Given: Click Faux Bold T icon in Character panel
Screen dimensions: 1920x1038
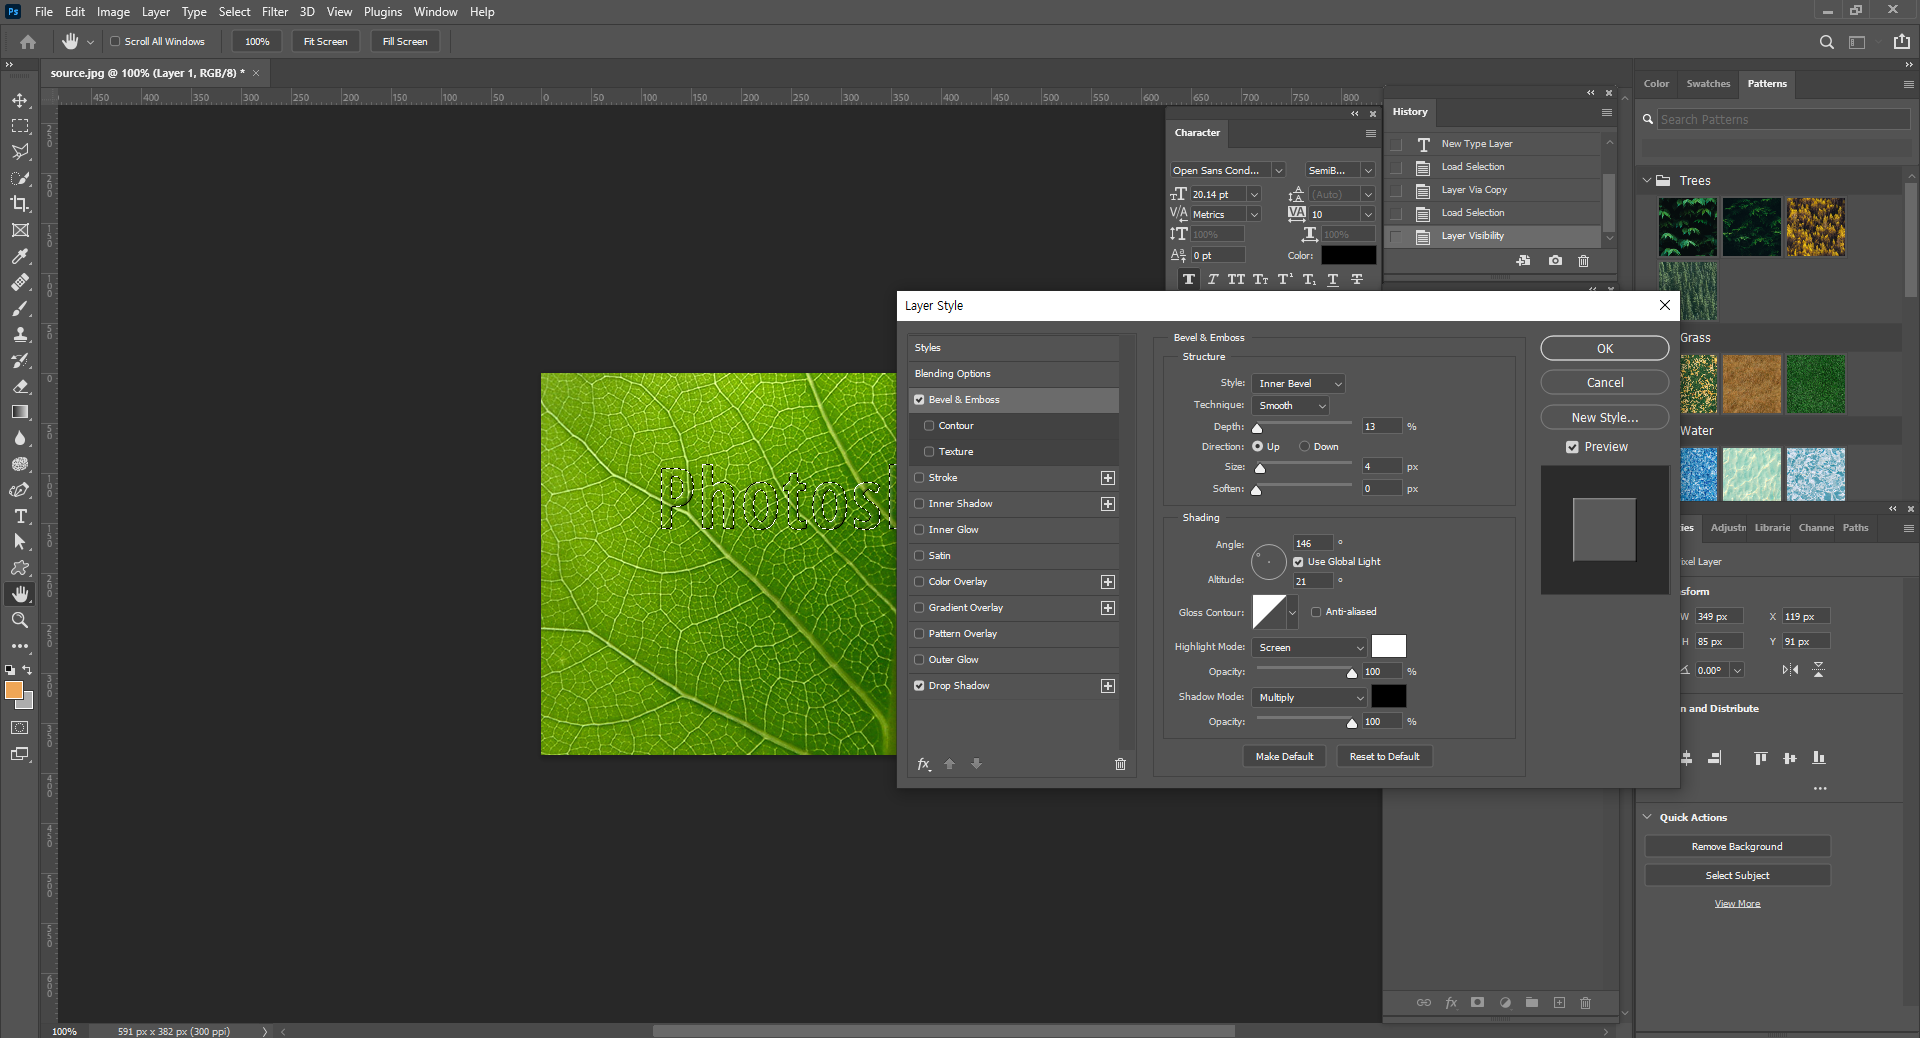Looking at the screenshot, I should click(1188, 279).
